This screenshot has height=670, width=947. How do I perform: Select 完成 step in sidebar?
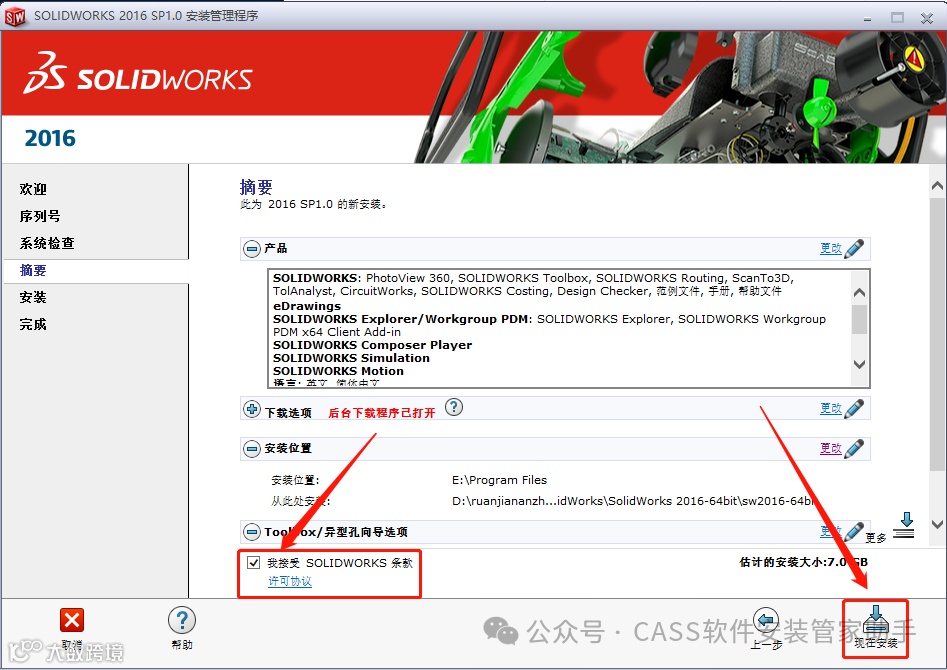pyautogui.click(x=33, y=324)
